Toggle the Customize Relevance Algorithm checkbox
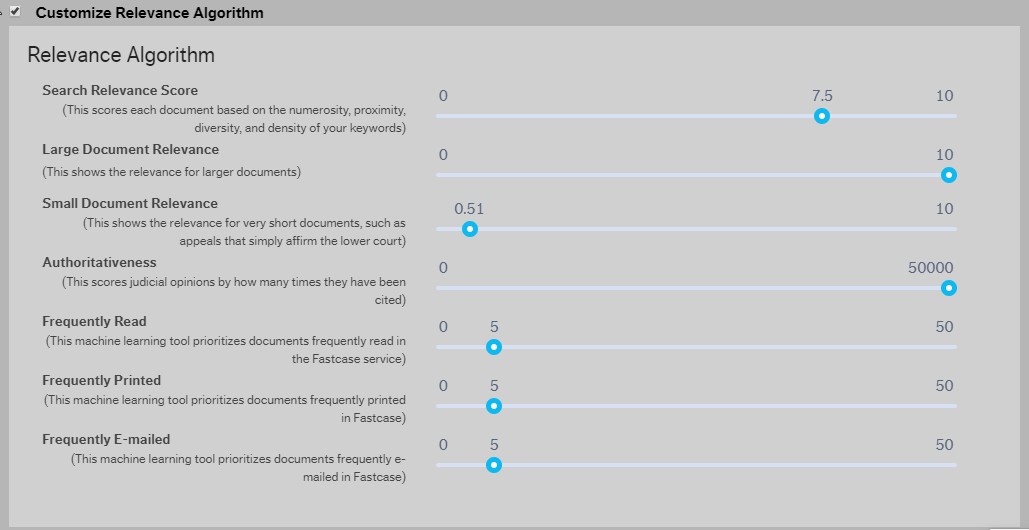 click(x=15, y=11)
